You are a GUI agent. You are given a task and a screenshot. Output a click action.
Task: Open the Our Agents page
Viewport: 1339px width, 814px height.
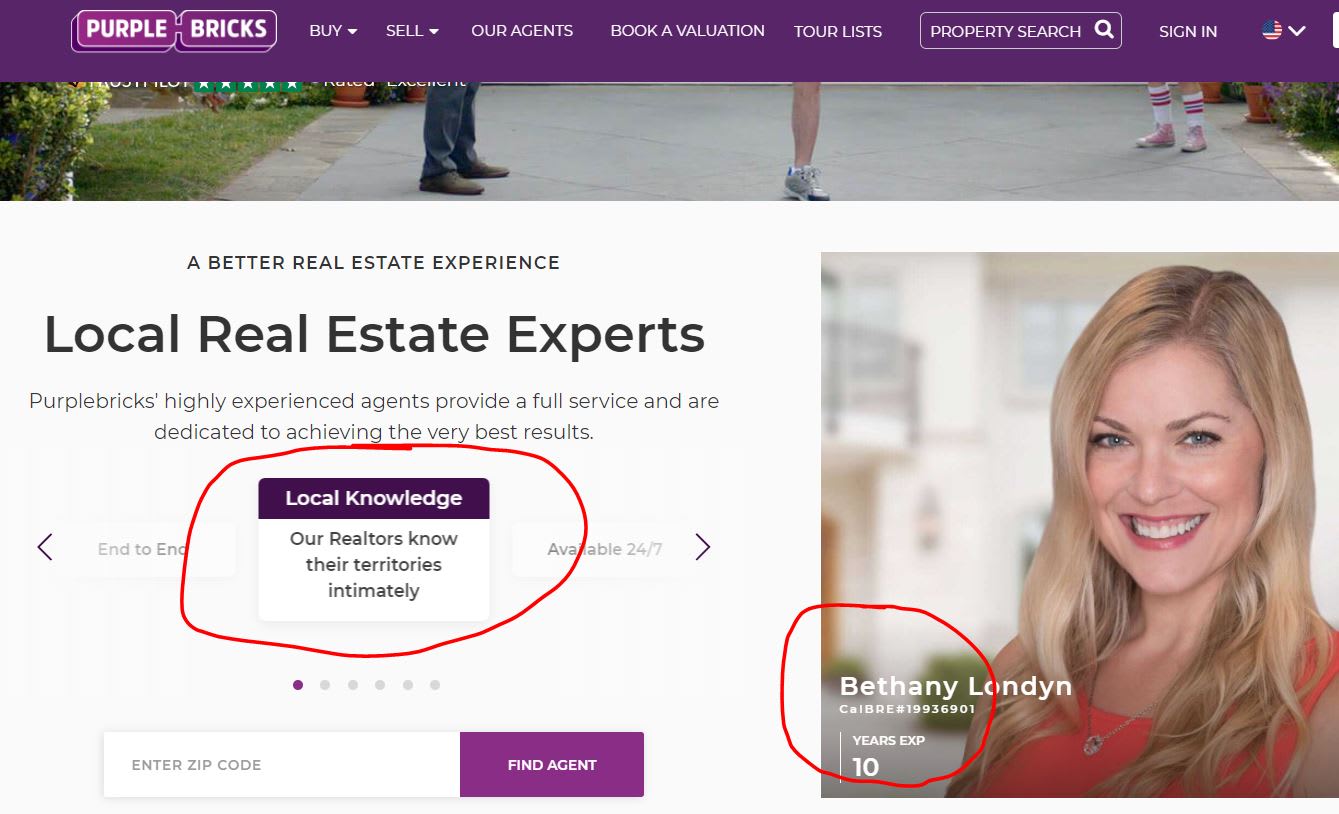point(522,31)
